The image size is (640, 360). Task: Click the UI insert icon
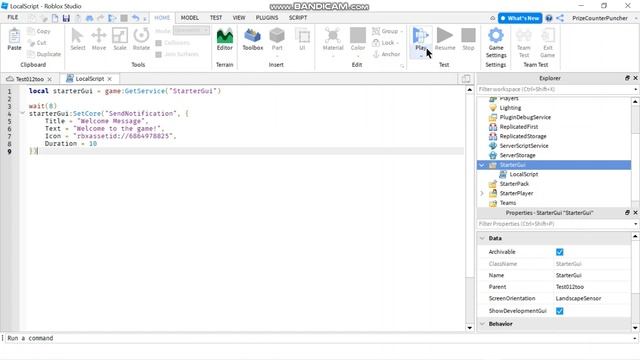point(302,39)
